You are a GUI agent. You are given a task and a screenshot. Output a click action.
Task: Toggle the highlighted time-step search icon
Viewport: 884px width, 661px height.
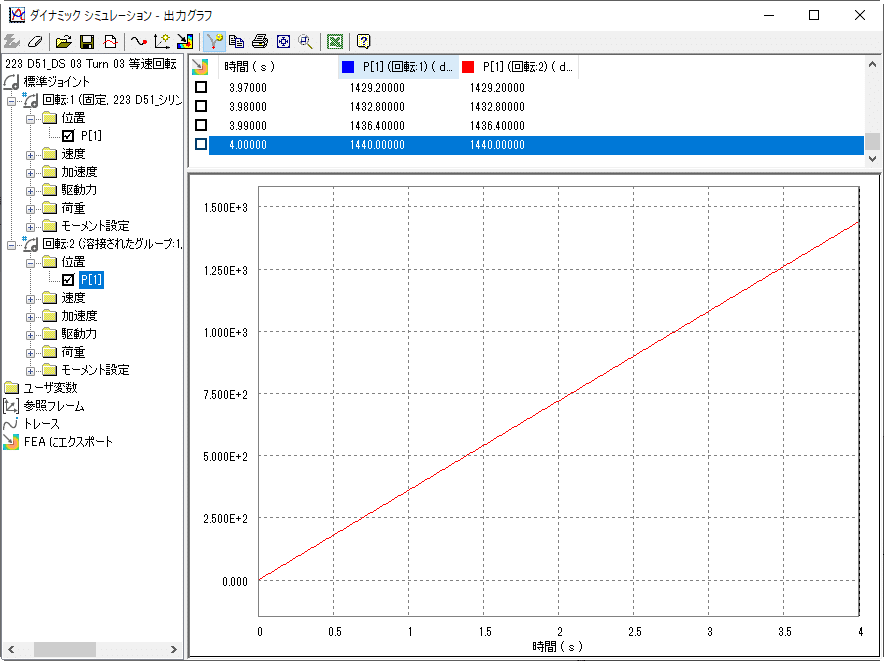214,42
